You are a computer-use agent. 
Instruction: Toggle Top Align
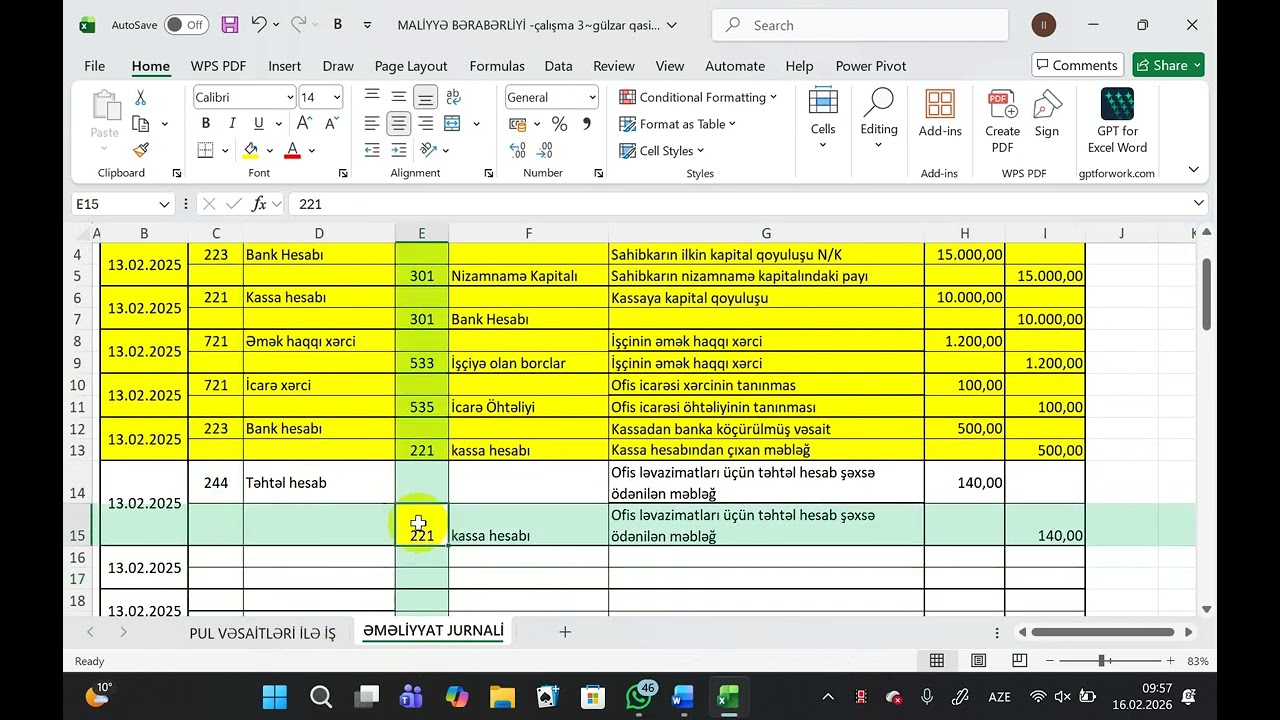pyautogui.click(x=372, y=96)
